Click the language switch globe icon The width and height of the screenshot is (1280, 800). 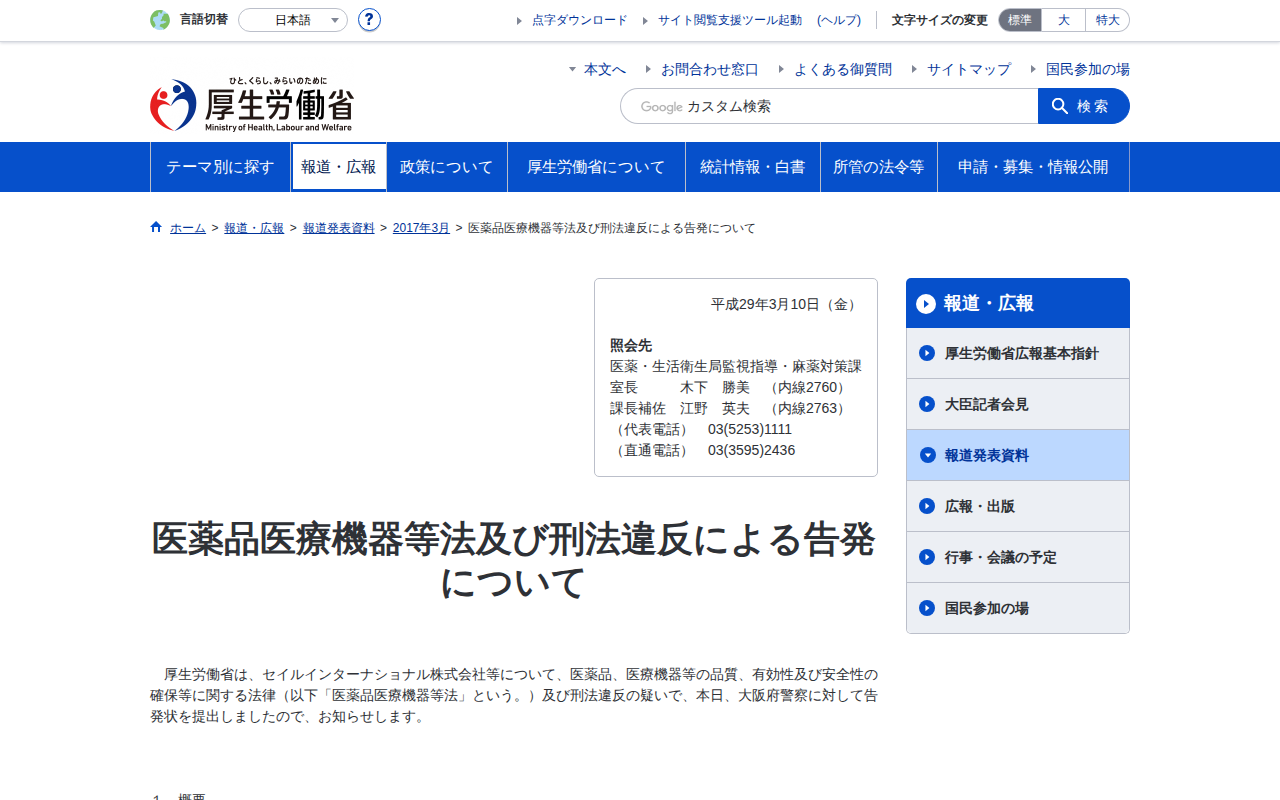pyautogui.click(x=160, y=20)
